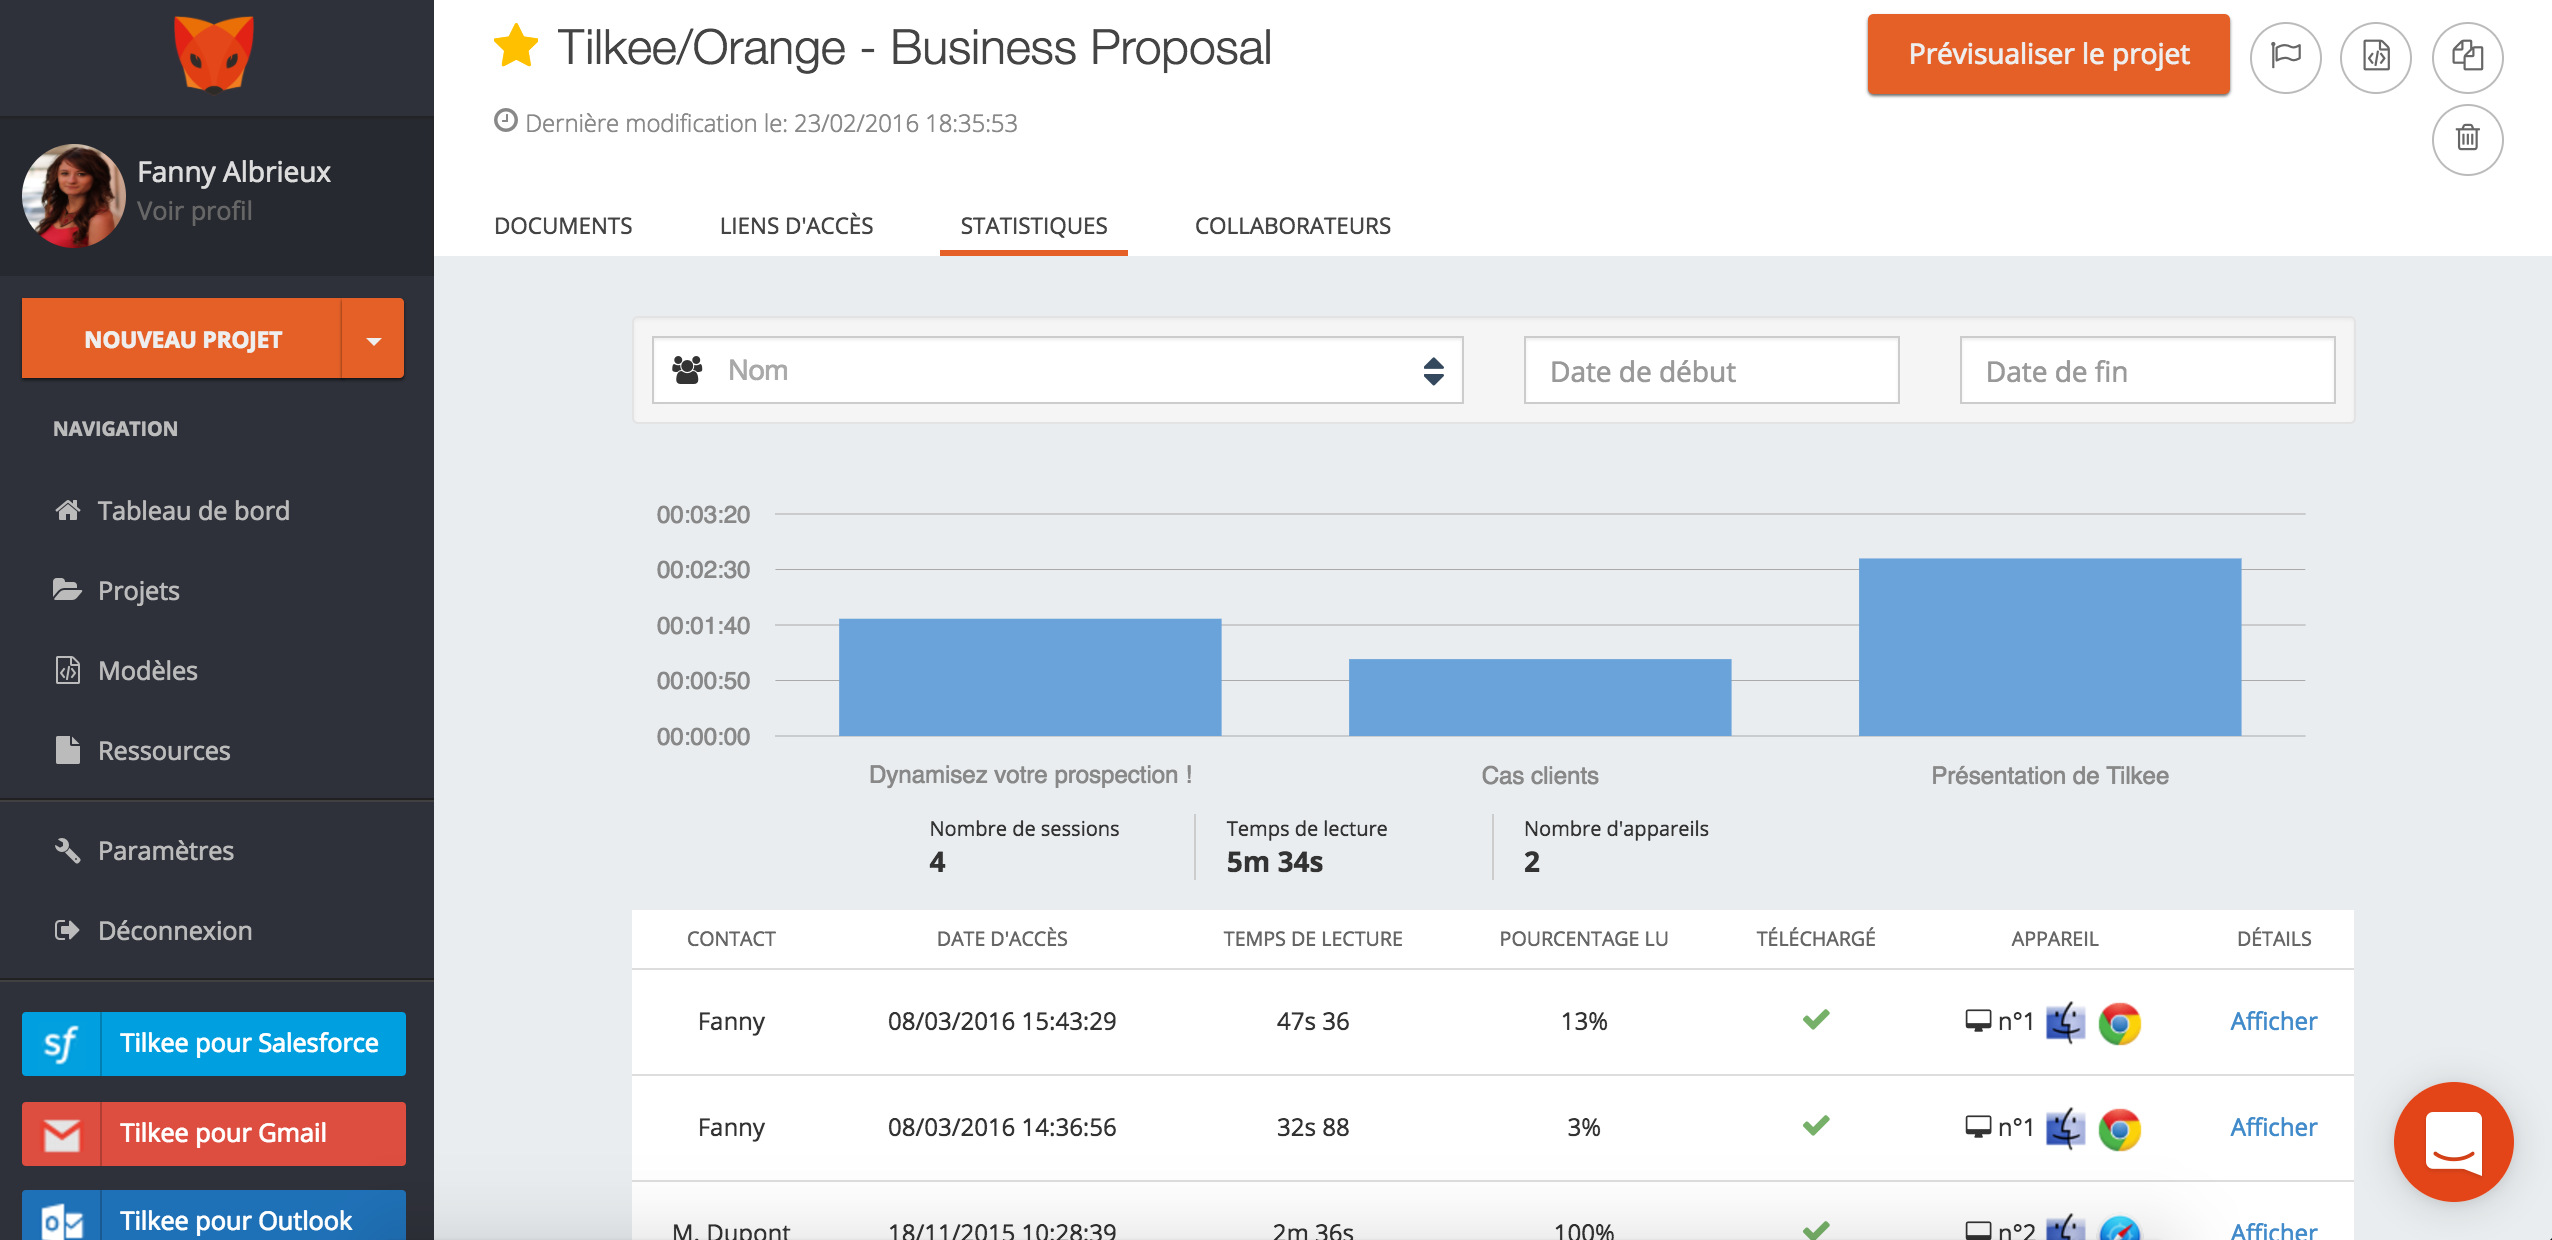
Task: Click the Prévisualiser le projet button
Action: pyautogui.click(x=2048, y=54)
